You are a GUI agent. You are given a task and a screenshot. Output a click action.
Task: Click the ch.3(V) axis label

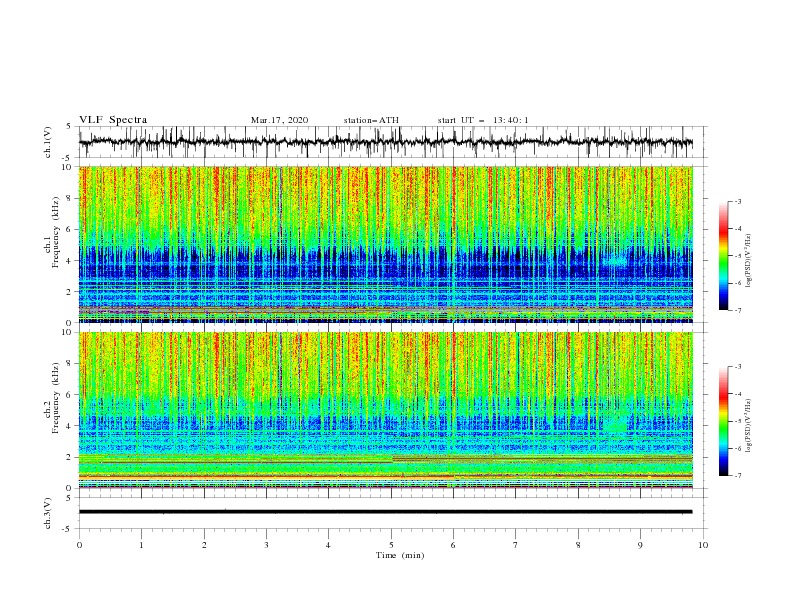[x=48, y=513]
